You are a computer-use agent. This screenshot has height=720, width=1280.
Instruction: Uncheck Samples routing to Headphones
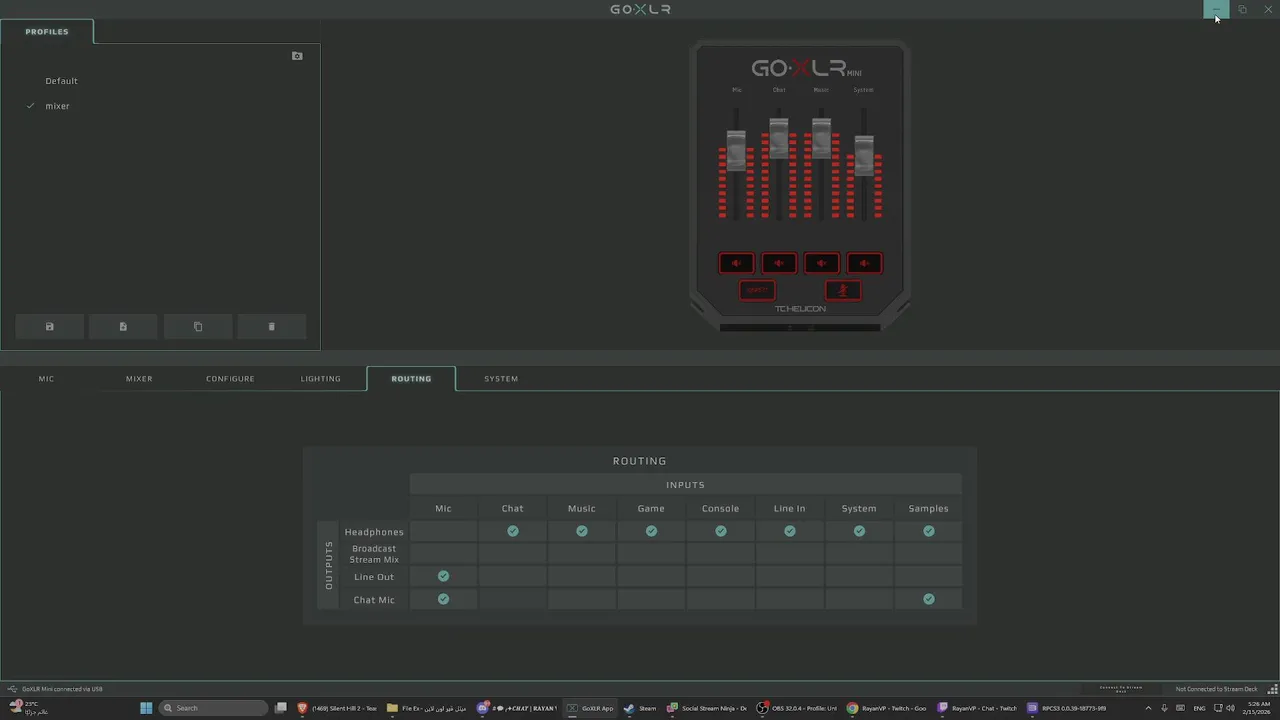[929, 532]
